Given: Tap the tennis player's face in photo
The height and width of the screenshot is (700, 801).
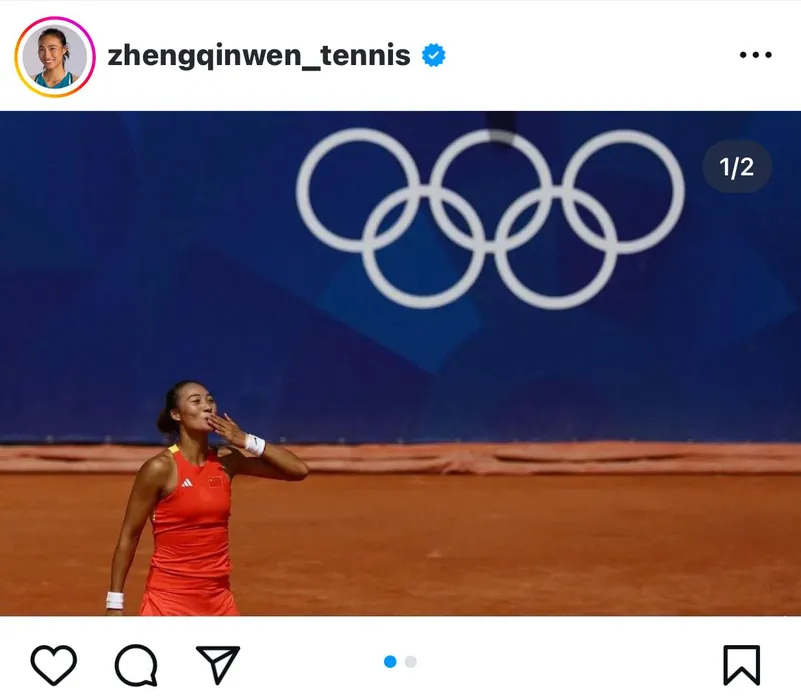Looking at the screenshot, I should pyautogui.click(x=197, y=407).
